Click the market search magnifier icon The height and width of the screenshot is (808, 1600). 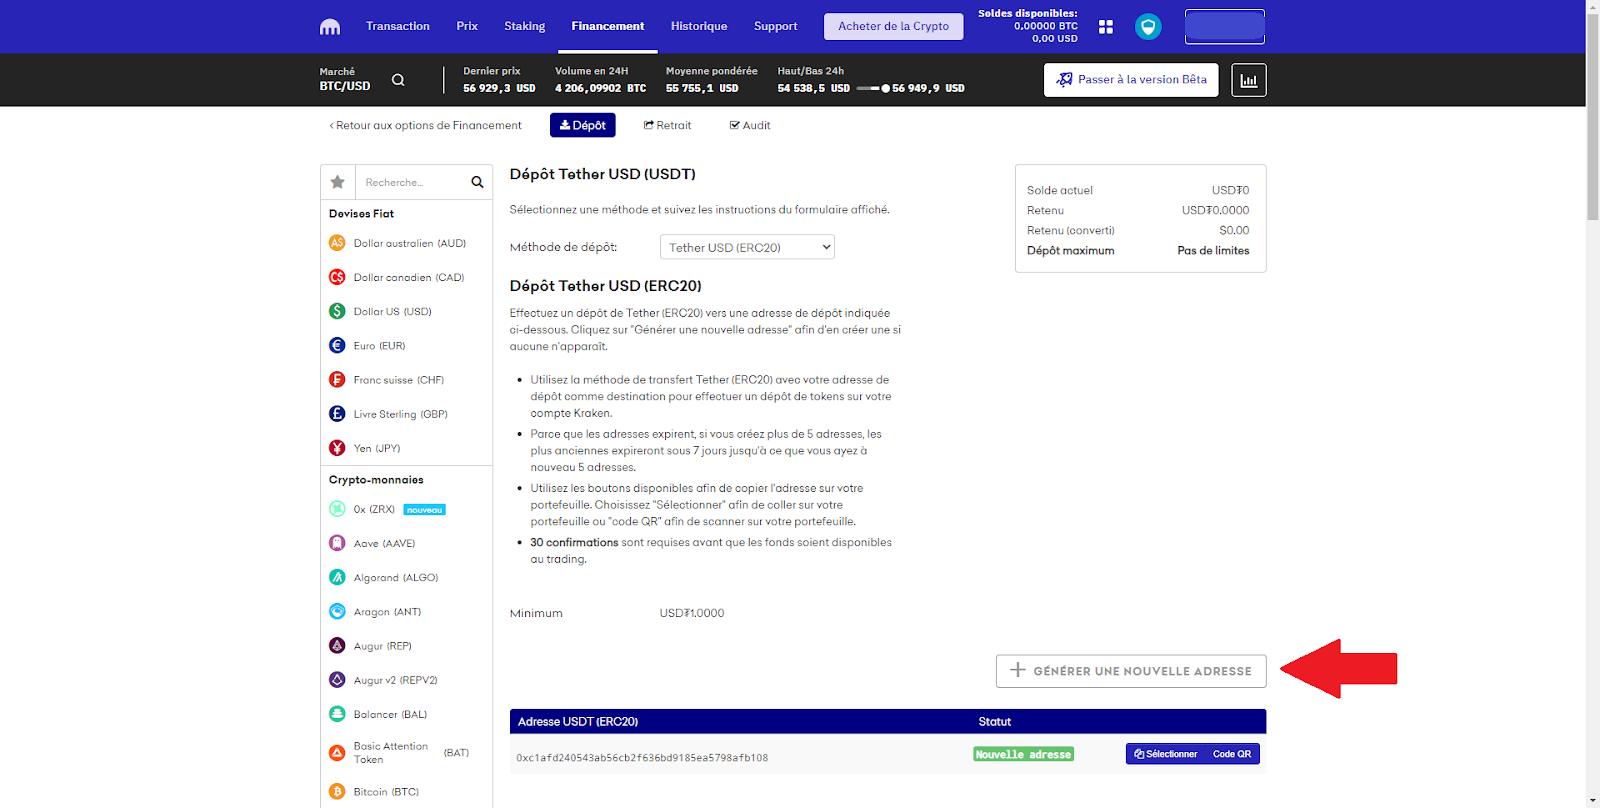click(398, 80)
